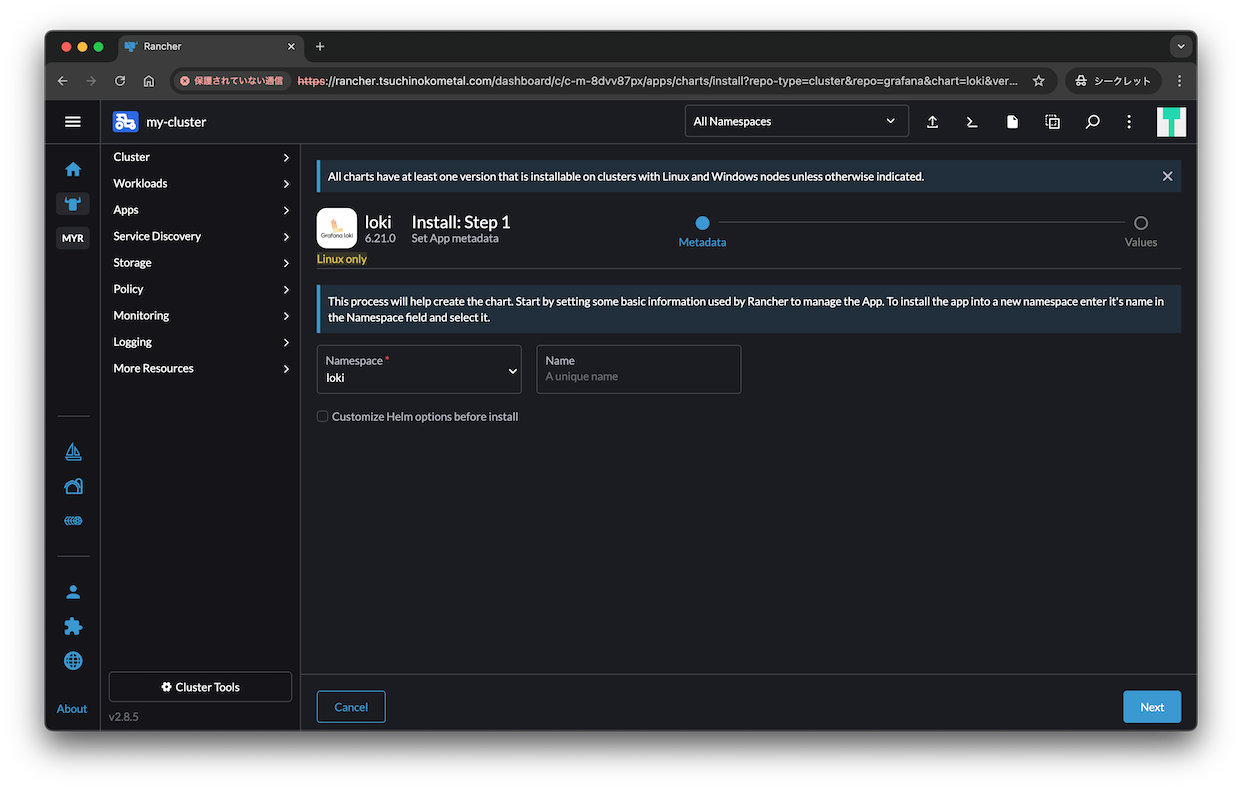Expand Service Discovery menu group
Image resolution: width=1242 pixels, height=790 pixels.
[x=200, y=236]
